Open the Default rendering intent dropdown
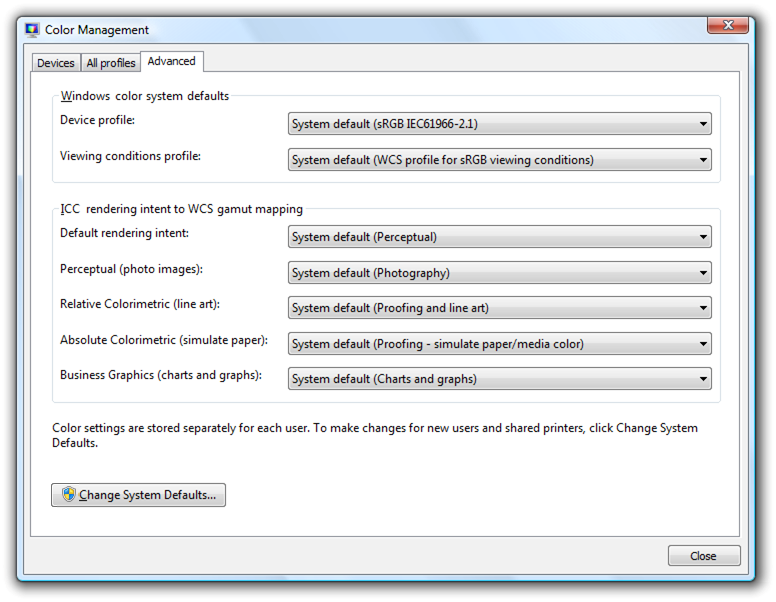The width and height of the screenshot is (776, 602). pyautogui.click(x=500, y=237)
